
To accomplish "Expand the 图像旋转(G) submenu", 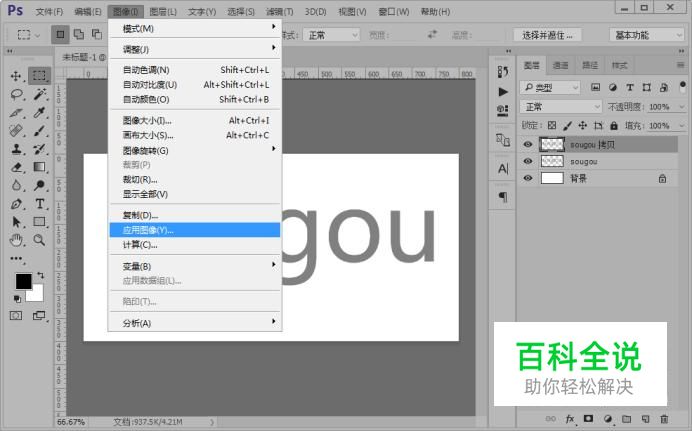I will tap(195, 150).
